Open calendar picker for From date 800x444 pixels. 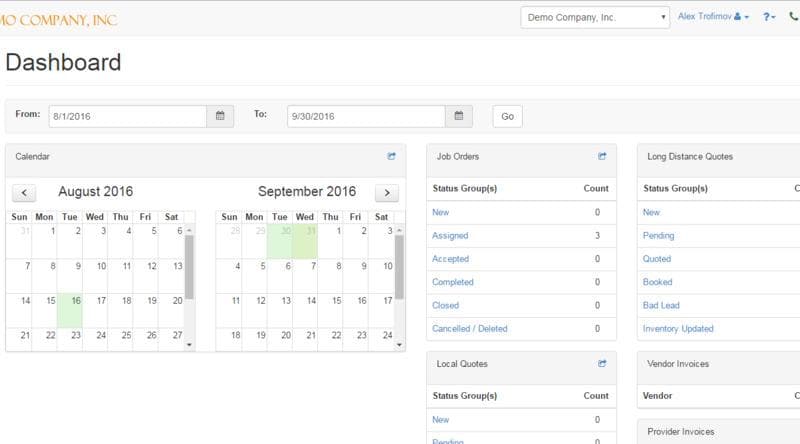pyautogui.click(x=220, y=116)
